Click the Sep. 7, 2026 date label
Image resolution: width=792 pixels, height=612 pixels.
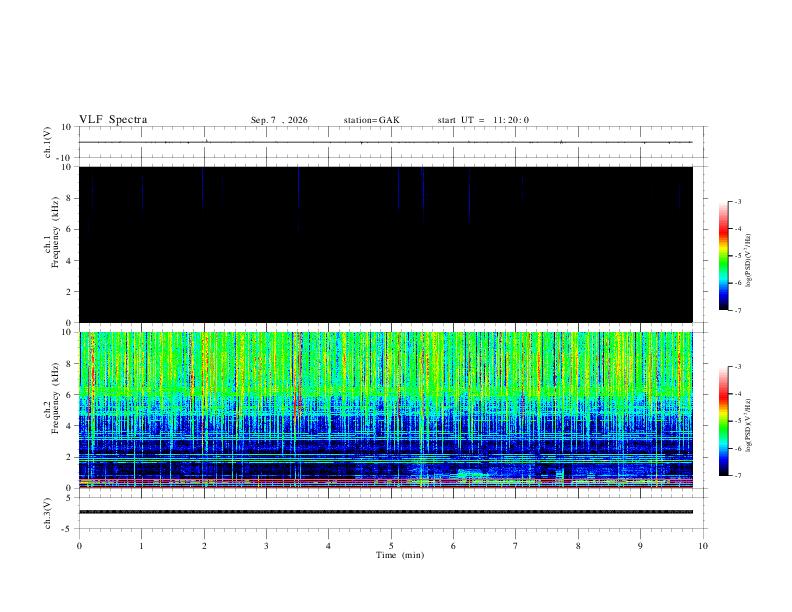(279, 120)
